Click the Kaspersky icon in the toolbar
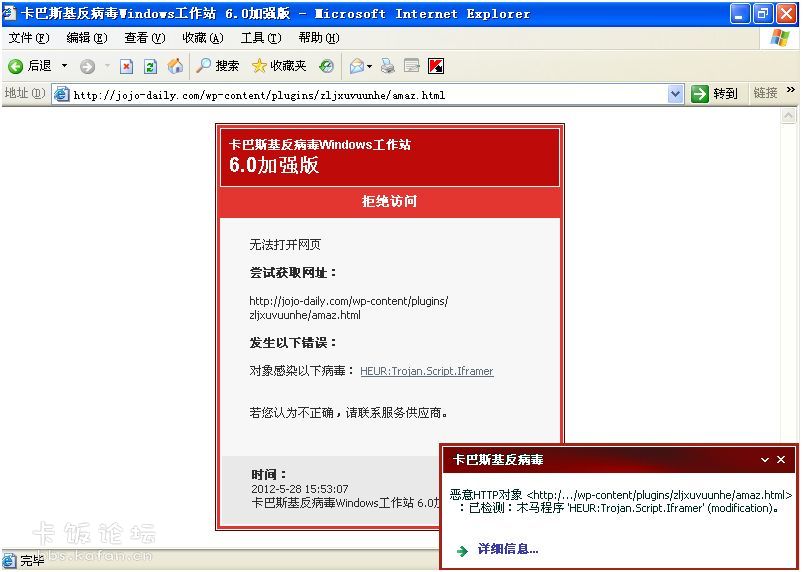803x572 pixels. (x=436, y=66)
